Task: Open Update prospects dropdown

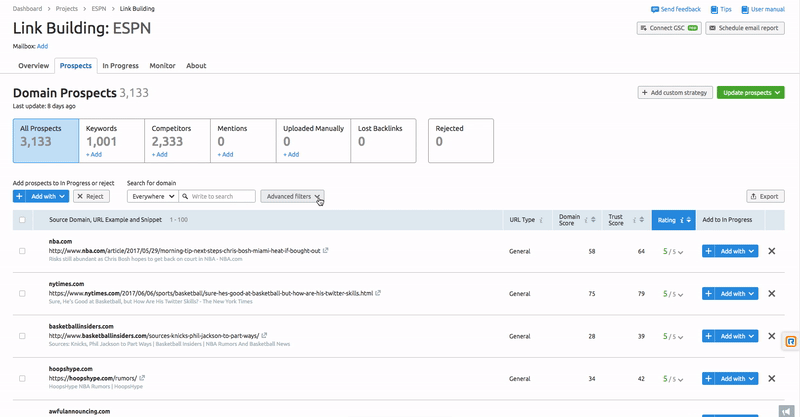Action: tap(751, 92)
